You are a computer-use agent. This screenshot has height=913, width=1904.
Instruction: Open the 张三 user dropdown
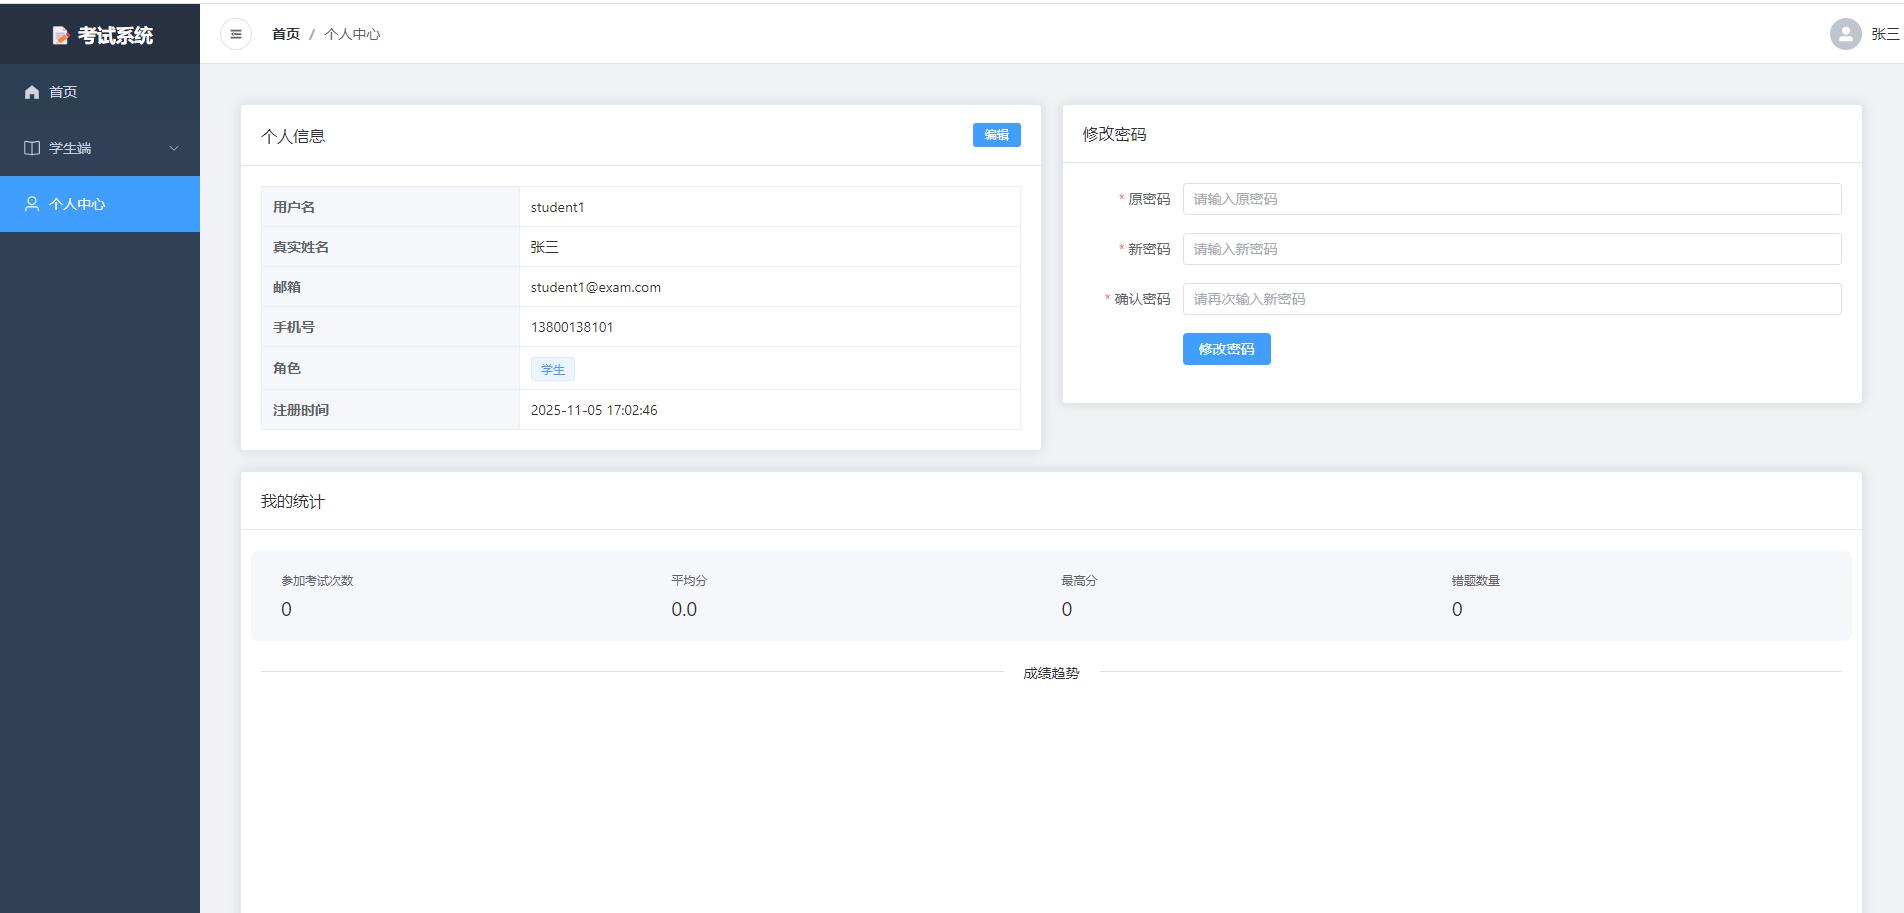[1884, 34]
